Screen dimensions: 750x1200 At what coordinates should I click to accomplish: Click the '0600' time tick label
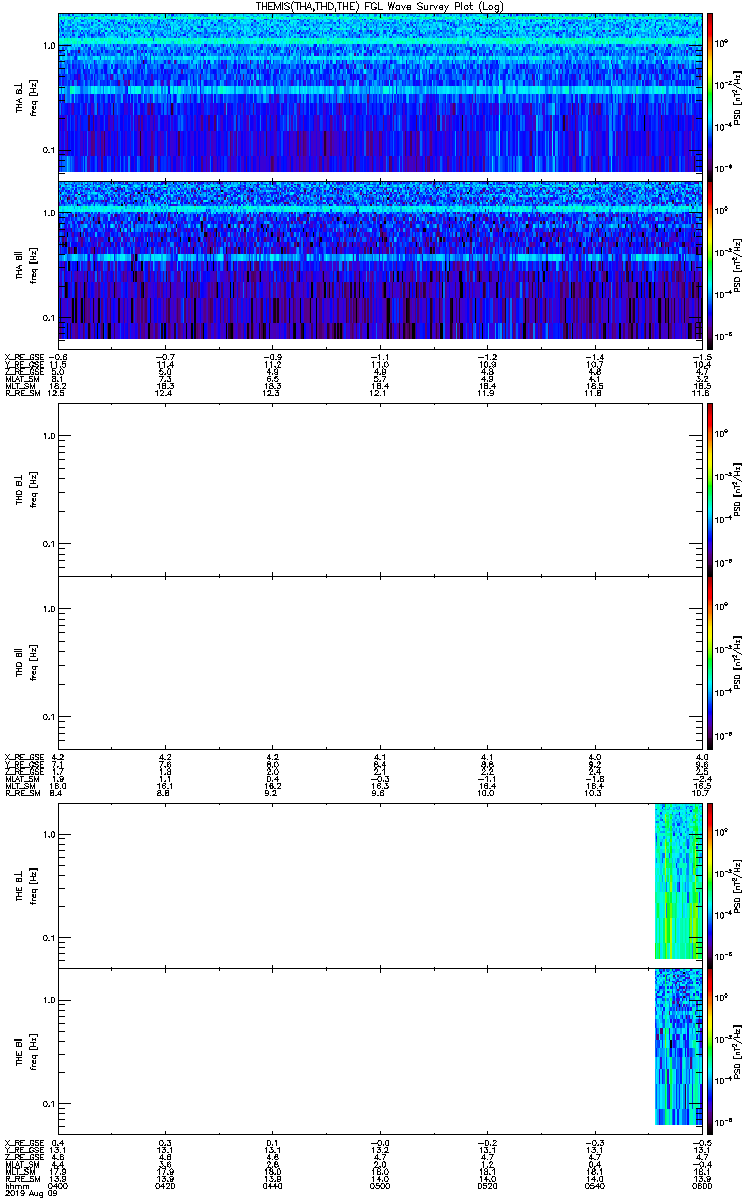[x=701, y=1185]
